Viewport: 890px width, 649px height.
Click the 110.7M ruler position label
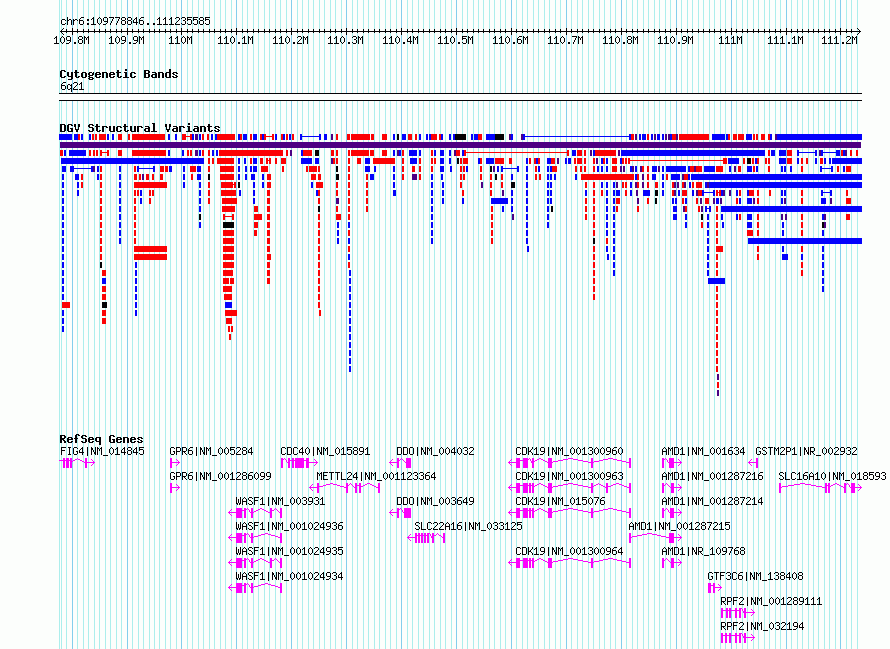[x=565, y=40]
